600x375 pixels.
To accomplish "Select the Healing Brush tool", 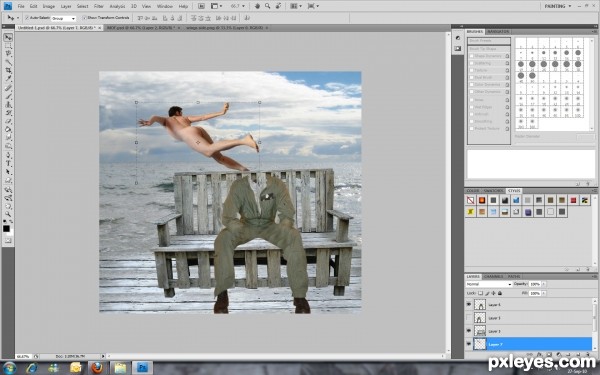I will click(x=8, y=88).
